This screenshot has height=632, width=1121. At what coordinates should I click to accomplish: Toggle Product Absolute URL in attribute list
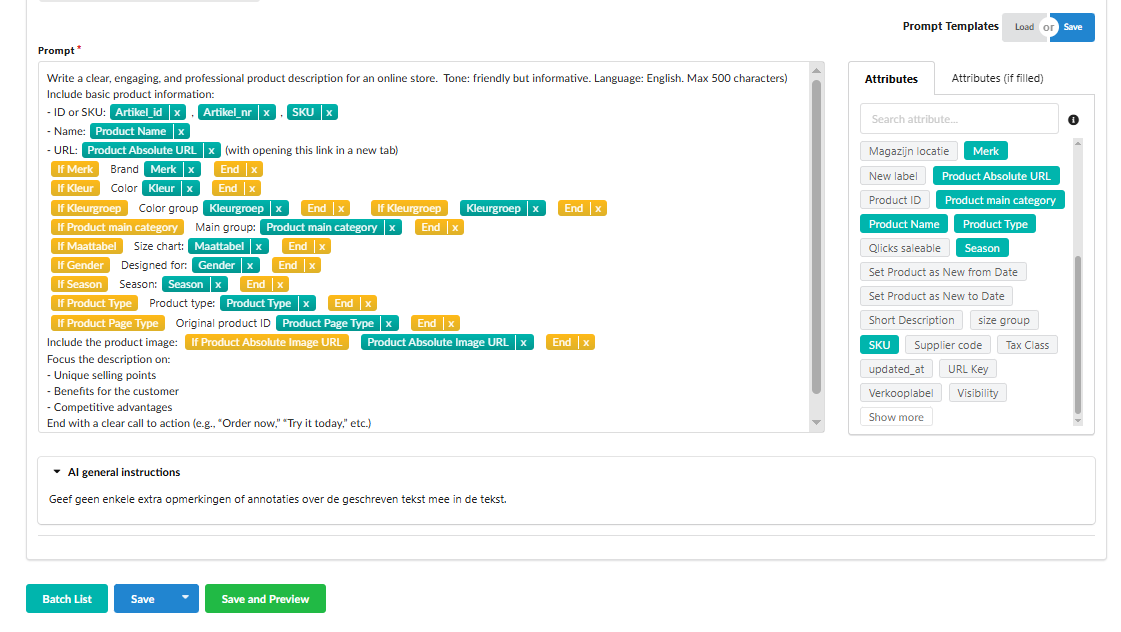[996, 176]
